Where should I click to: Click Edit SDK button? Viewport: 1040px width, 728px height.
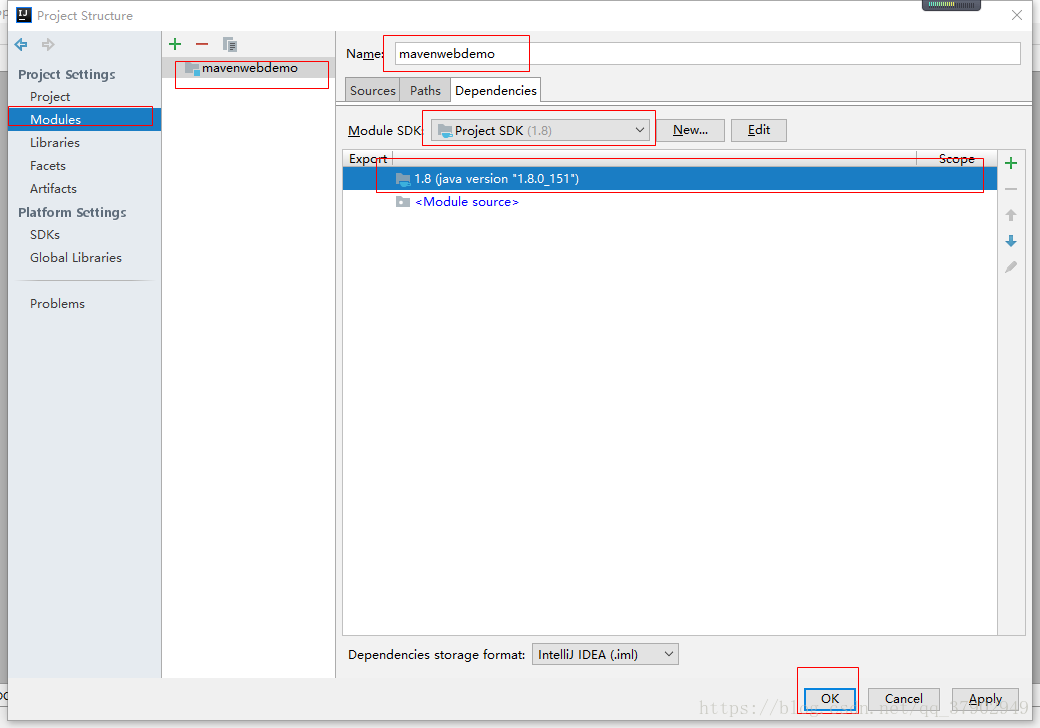point(759,130)
